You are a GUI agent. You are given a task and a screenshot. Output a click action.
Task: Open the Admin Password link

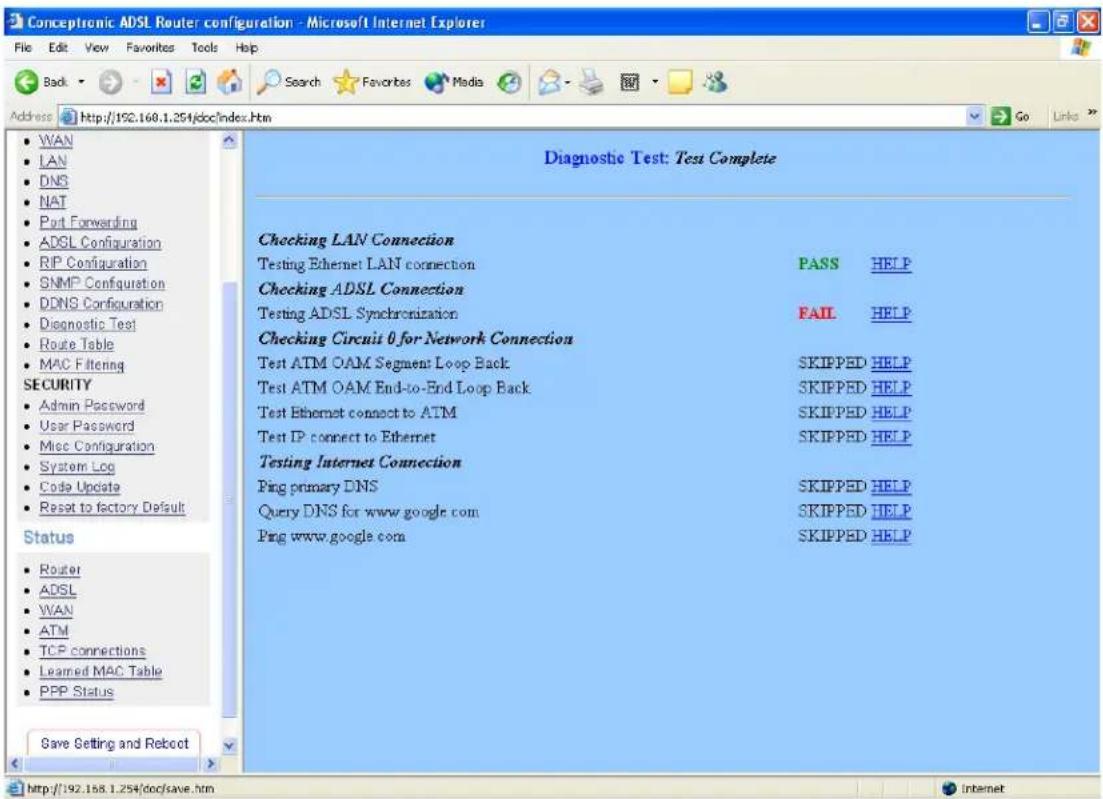click(91, 406)
